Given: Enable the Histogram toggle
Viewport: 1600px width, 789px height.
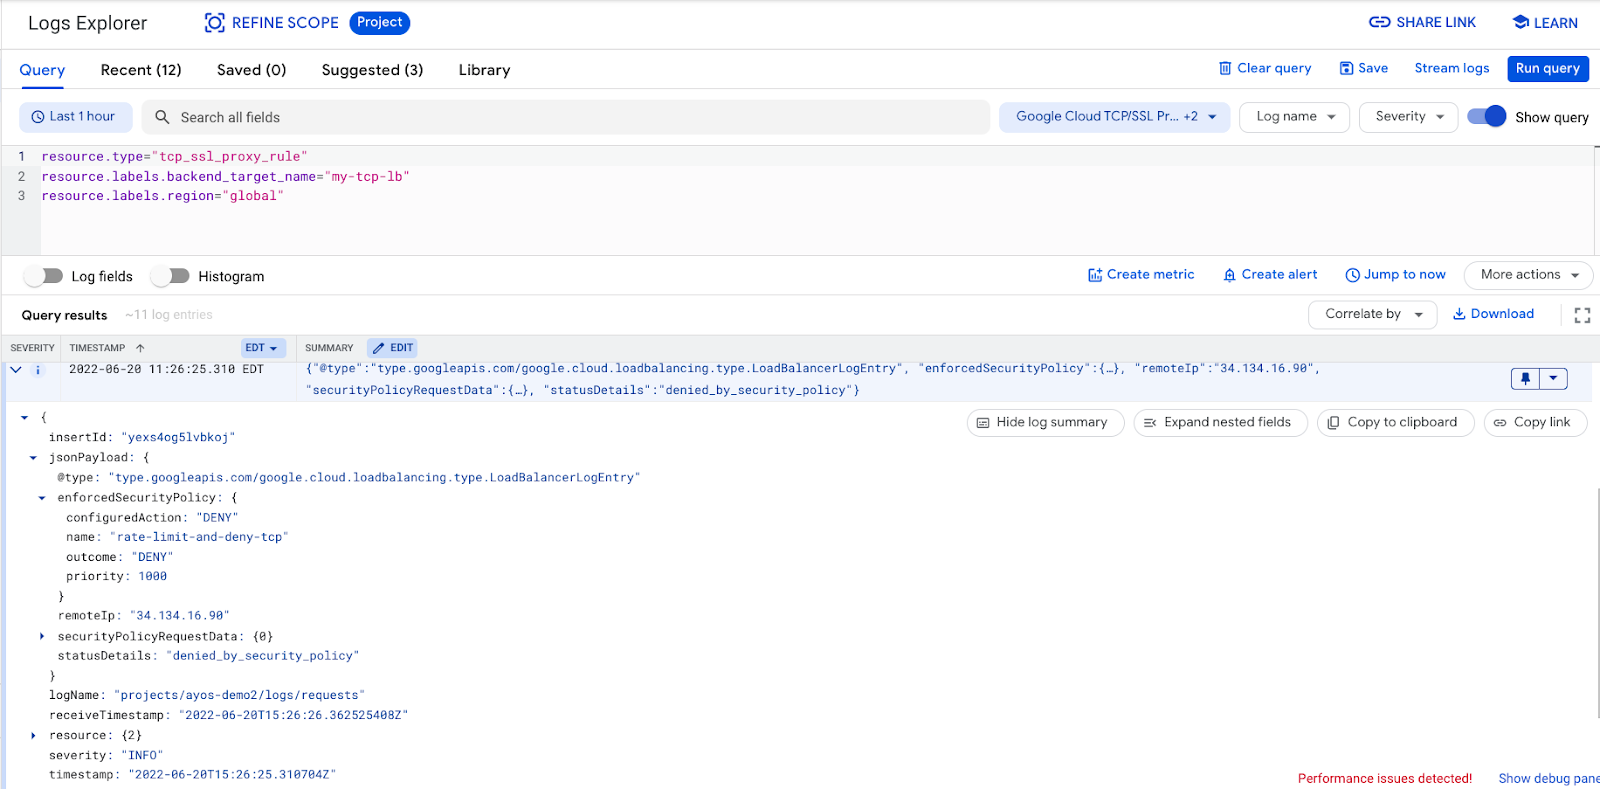Looking at the screenshot, I should click(x=171, y=276).
